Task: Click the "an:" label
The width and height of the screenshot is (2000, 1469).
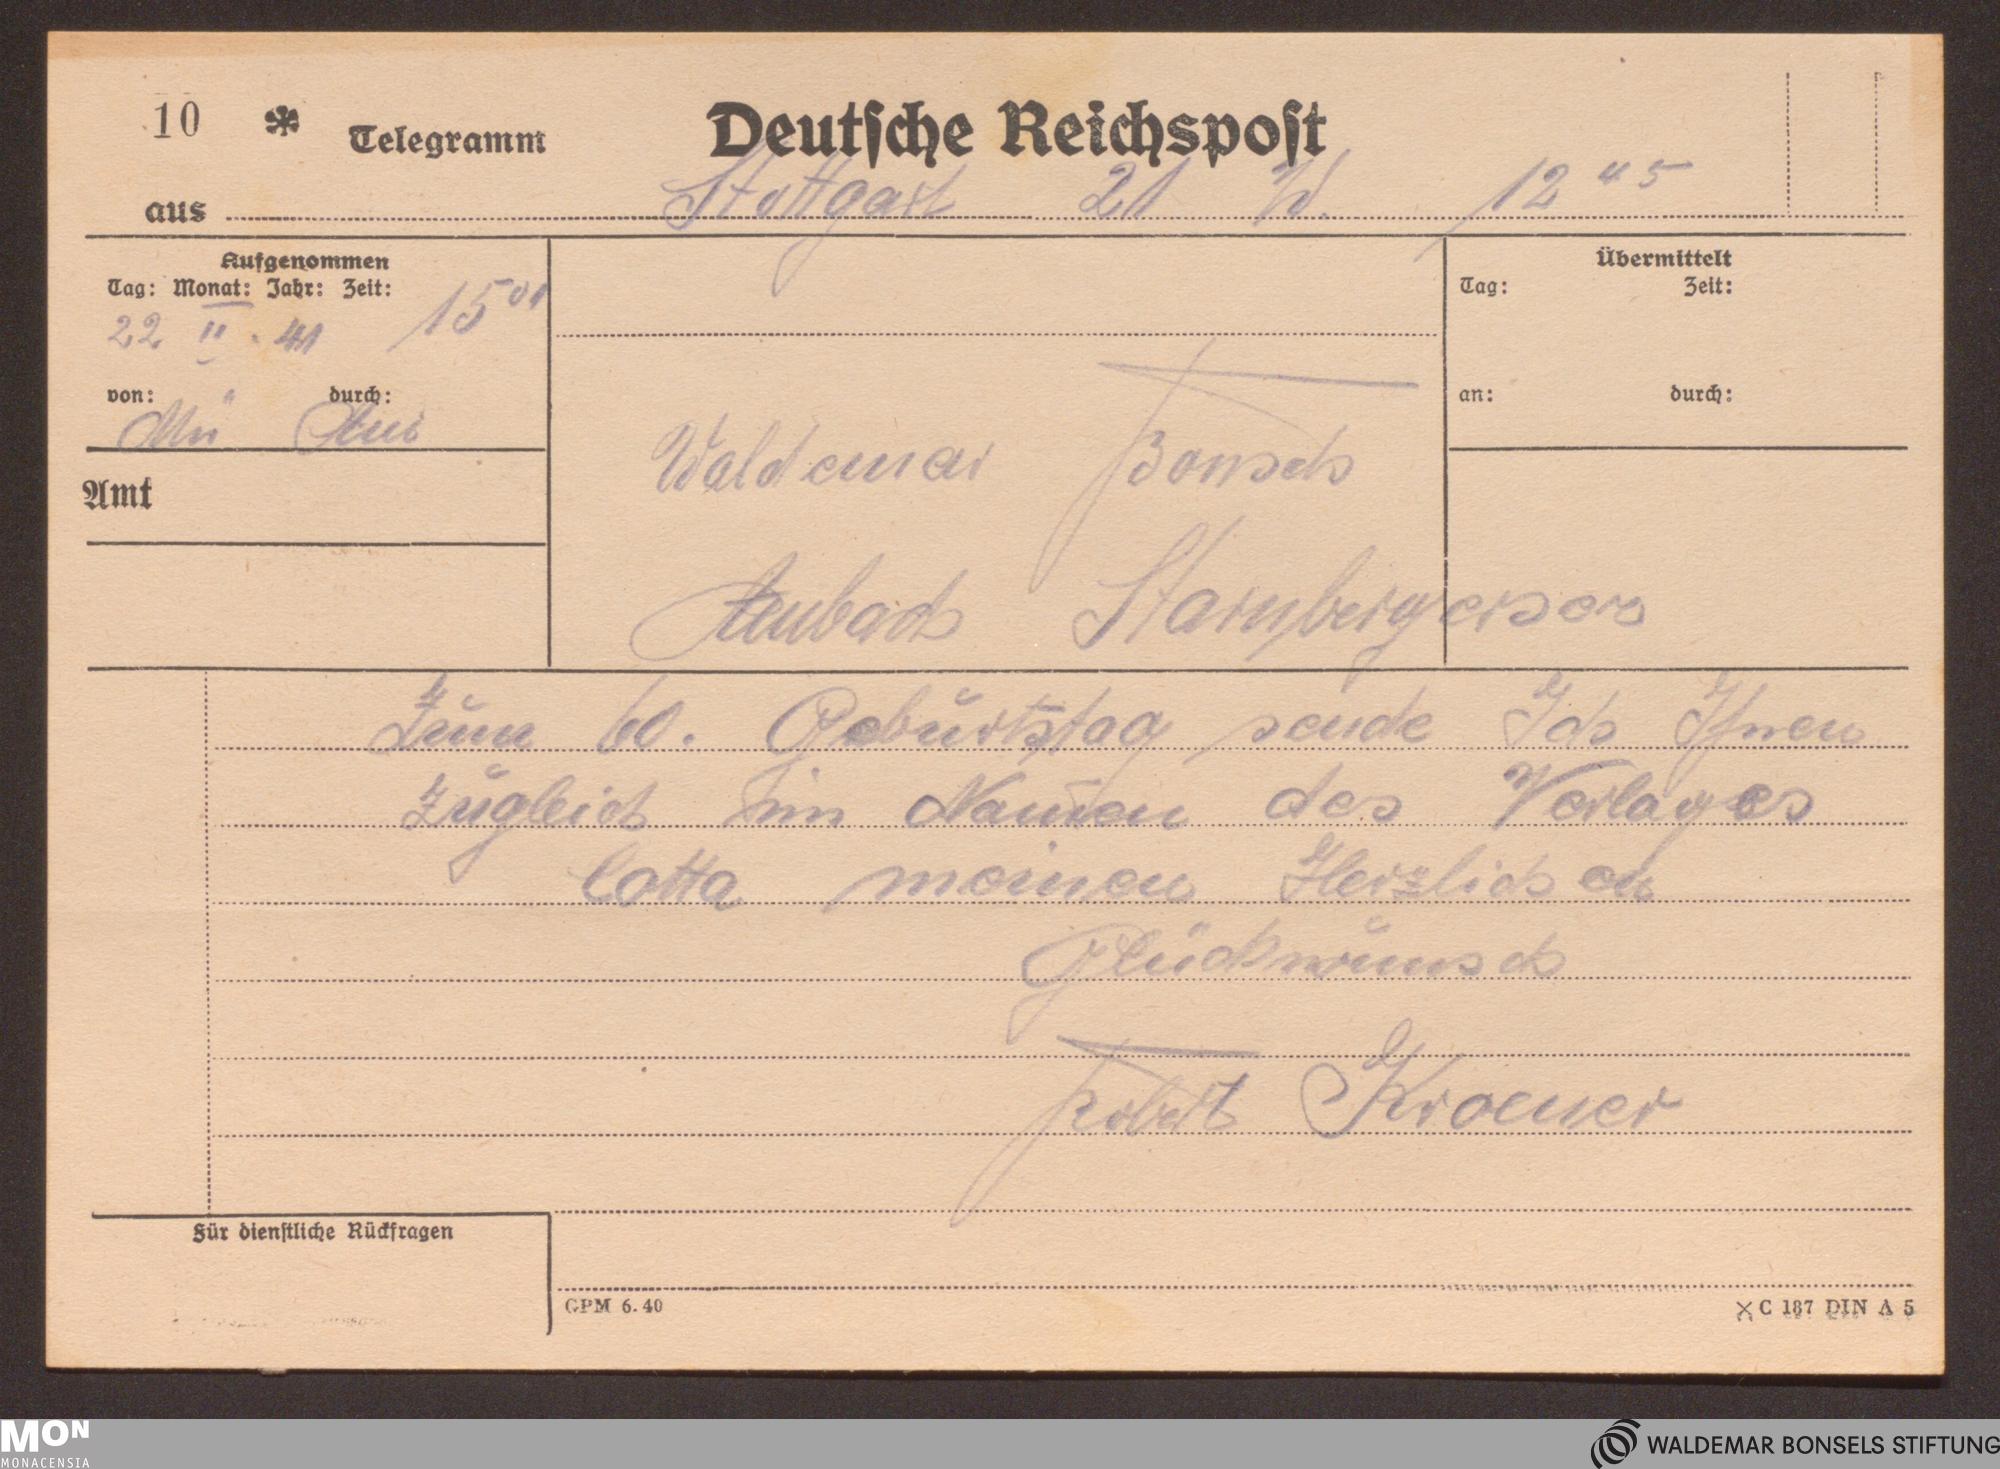Action: click(1476, 395)
